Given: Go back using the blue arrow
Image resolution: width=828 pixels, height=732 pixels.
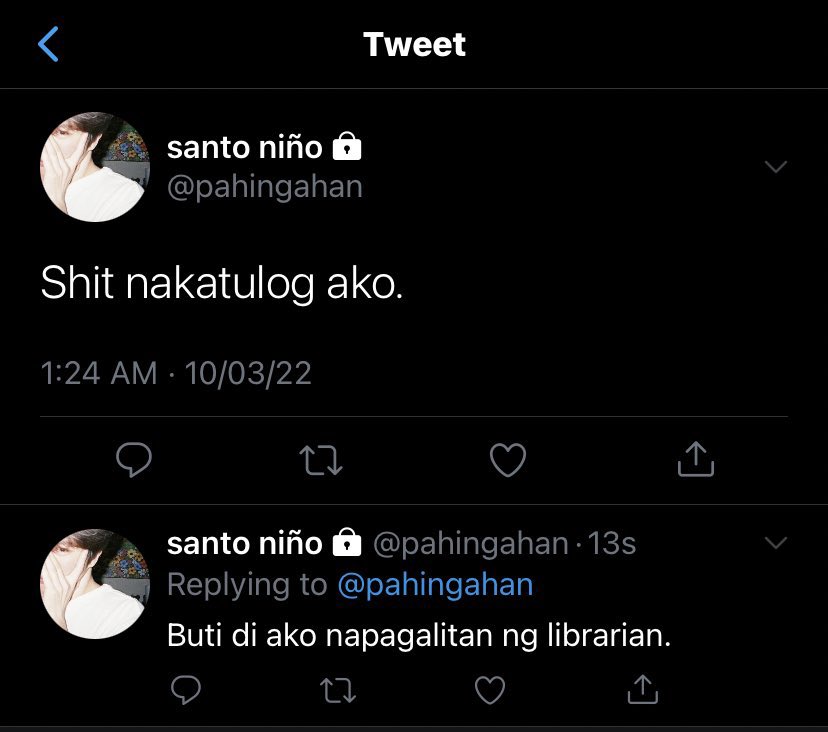Looking at the screenshot, I should (x=48, y=44).
